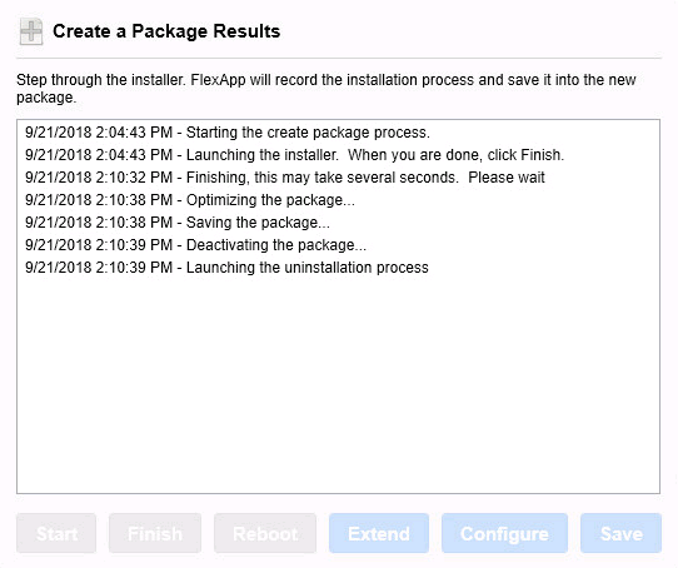Click the Create a Package plus icon

tap(31, 32)
